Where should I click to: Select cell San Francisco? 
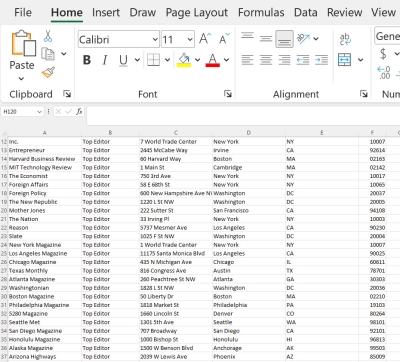249,210
